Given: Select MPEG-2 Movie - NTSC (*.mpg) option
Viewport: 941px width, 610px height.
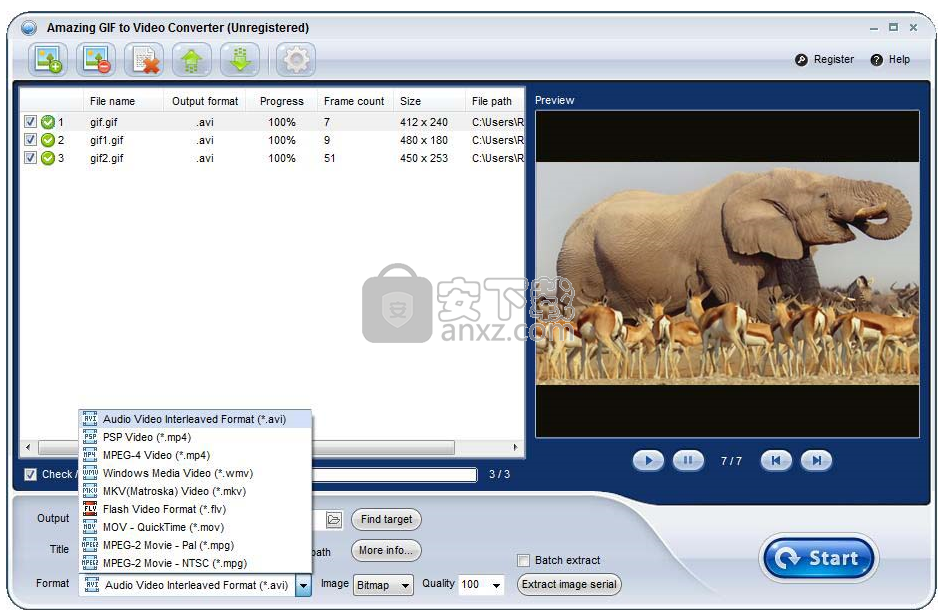Looking at the screenshot, I should point(195,563).
